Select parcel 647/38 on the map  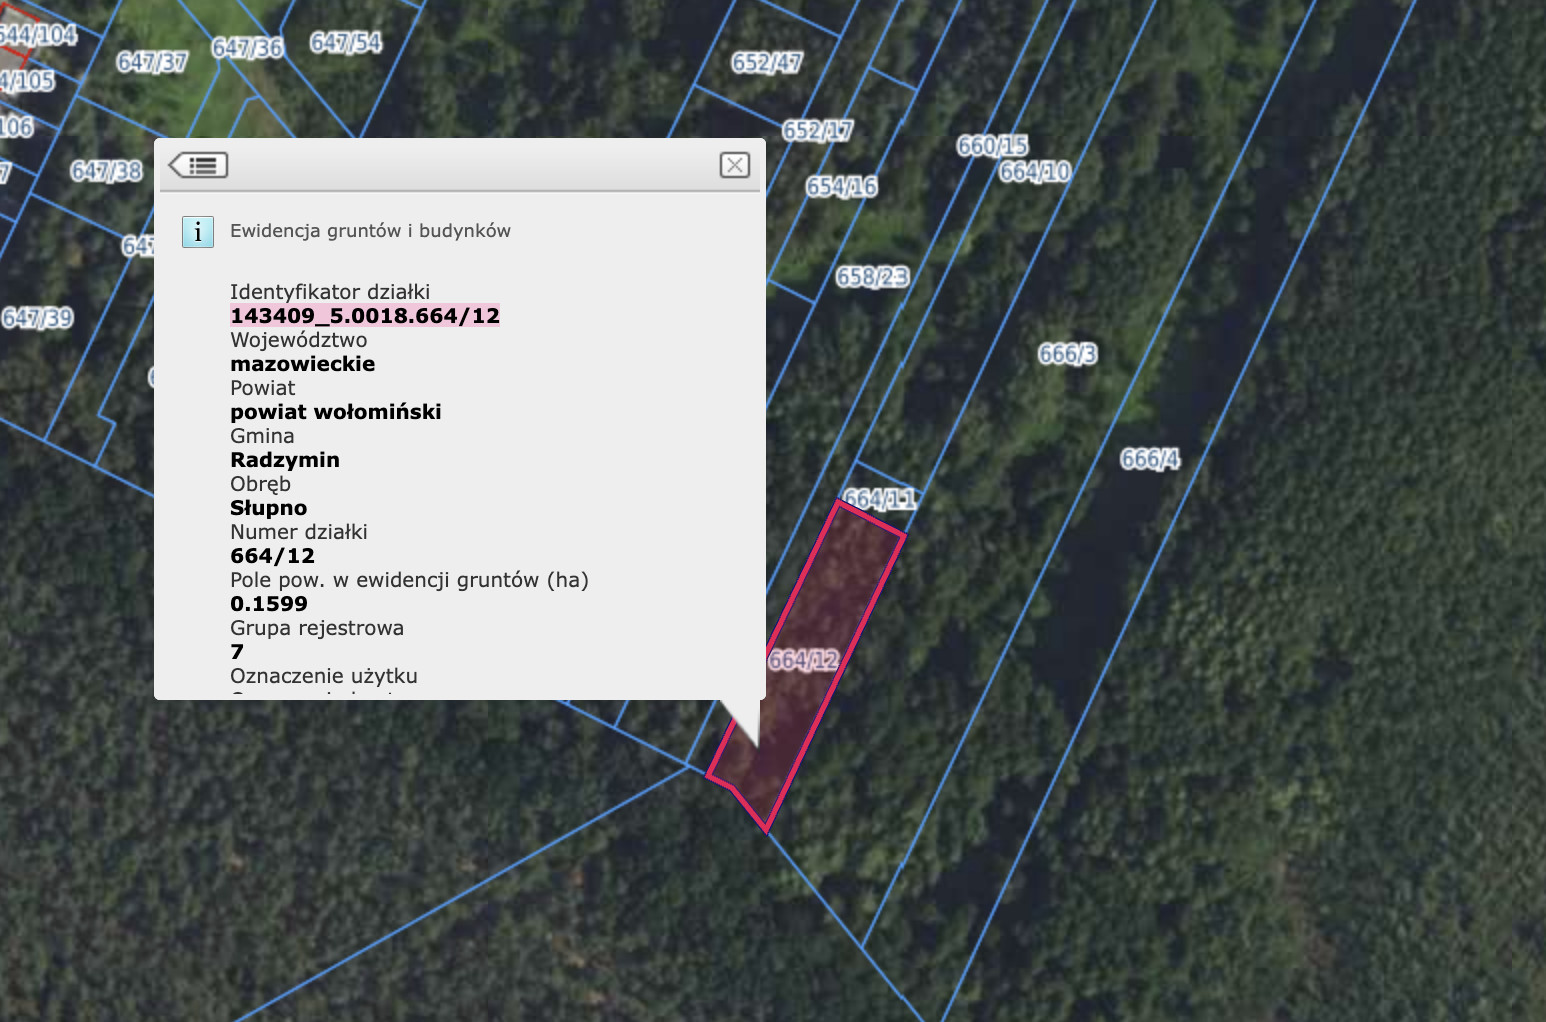point(106,171)
